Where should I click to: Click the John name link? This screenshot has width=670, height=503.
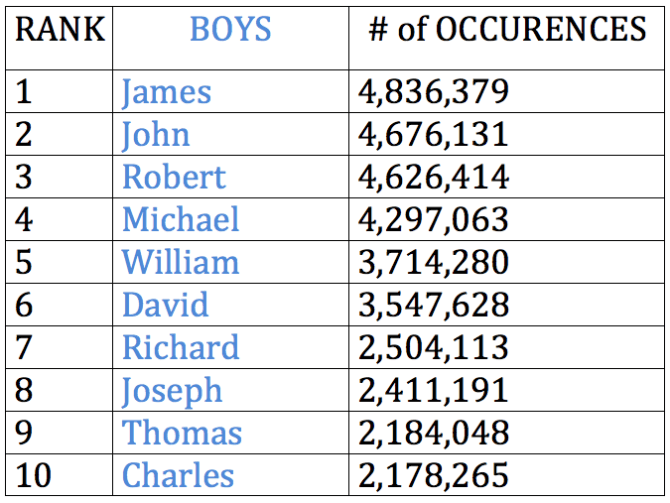click(156, 135)
